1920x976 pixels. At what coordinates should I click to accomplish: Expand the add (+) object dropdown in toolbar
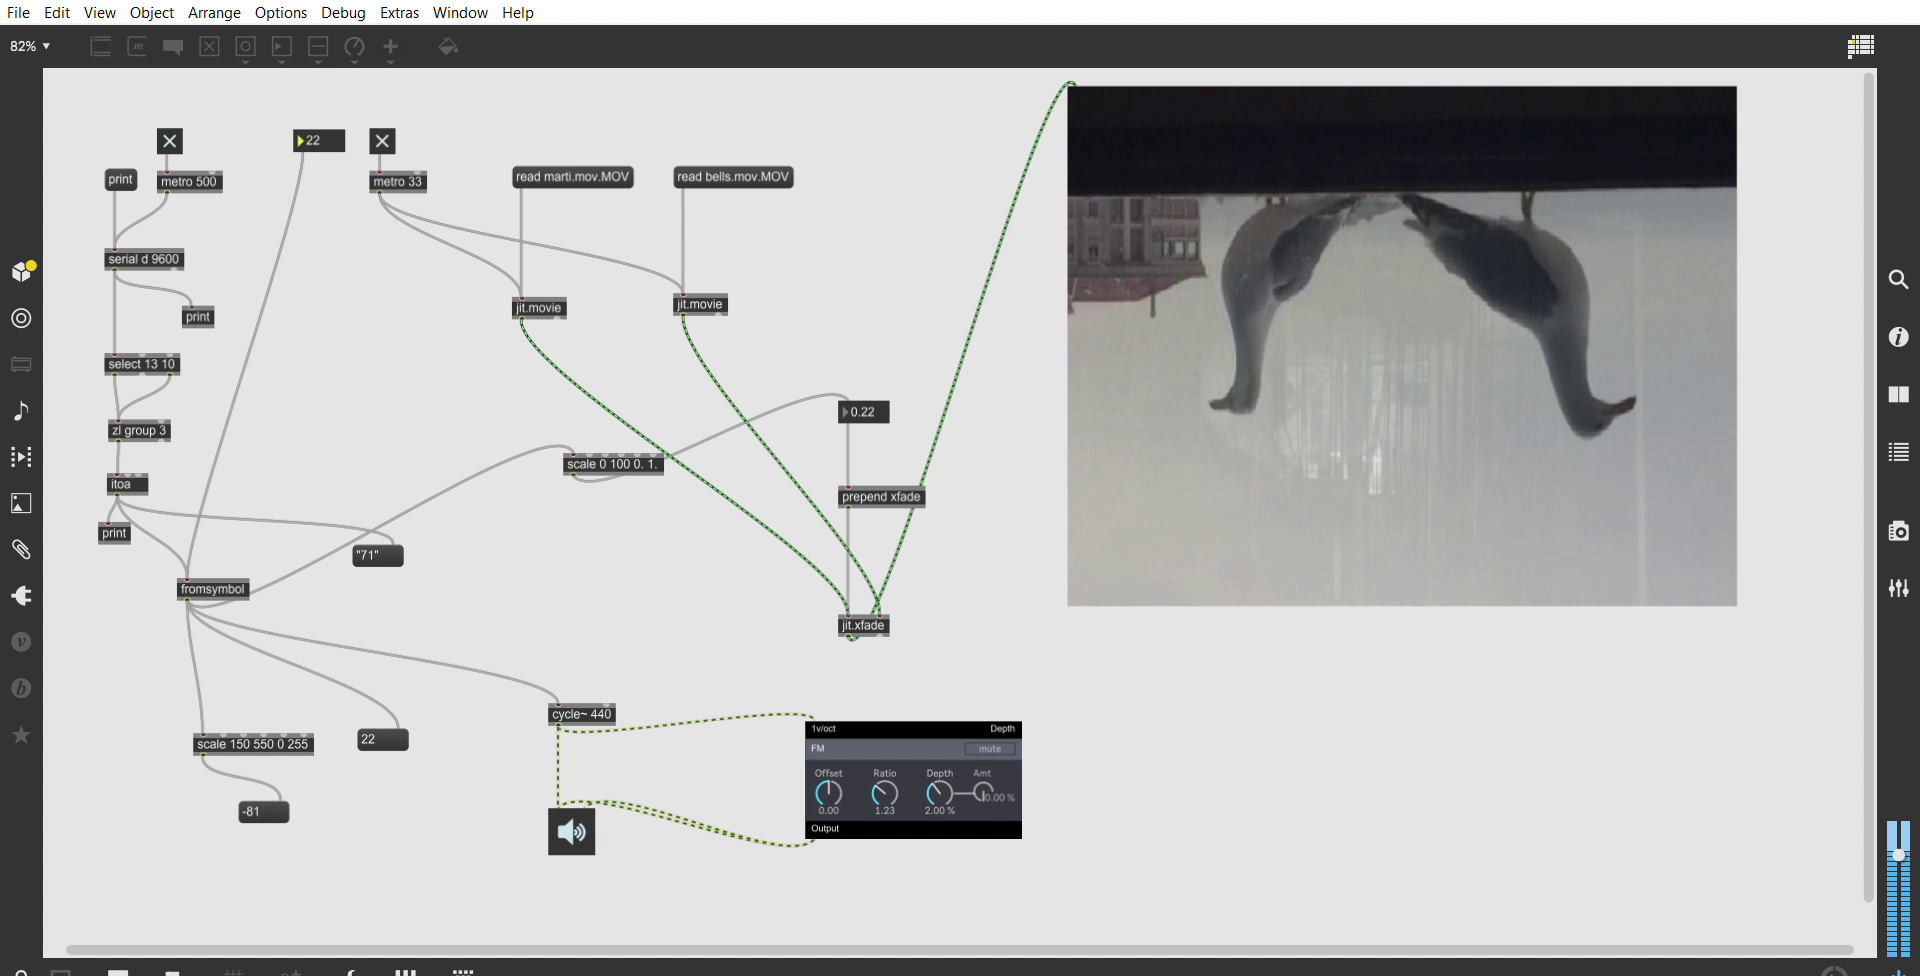coord(391,48)
